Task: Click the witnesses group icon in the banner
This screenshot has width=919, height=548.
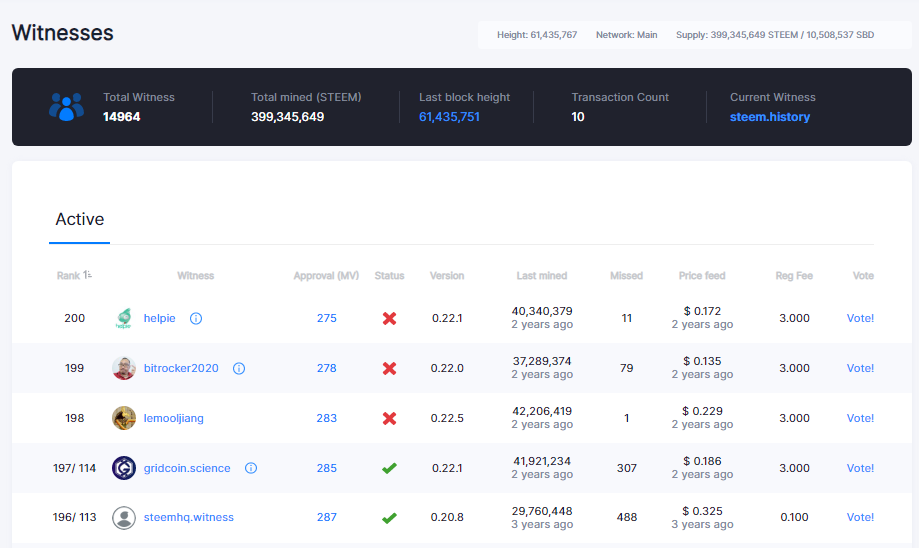Action: click(66, 107)
